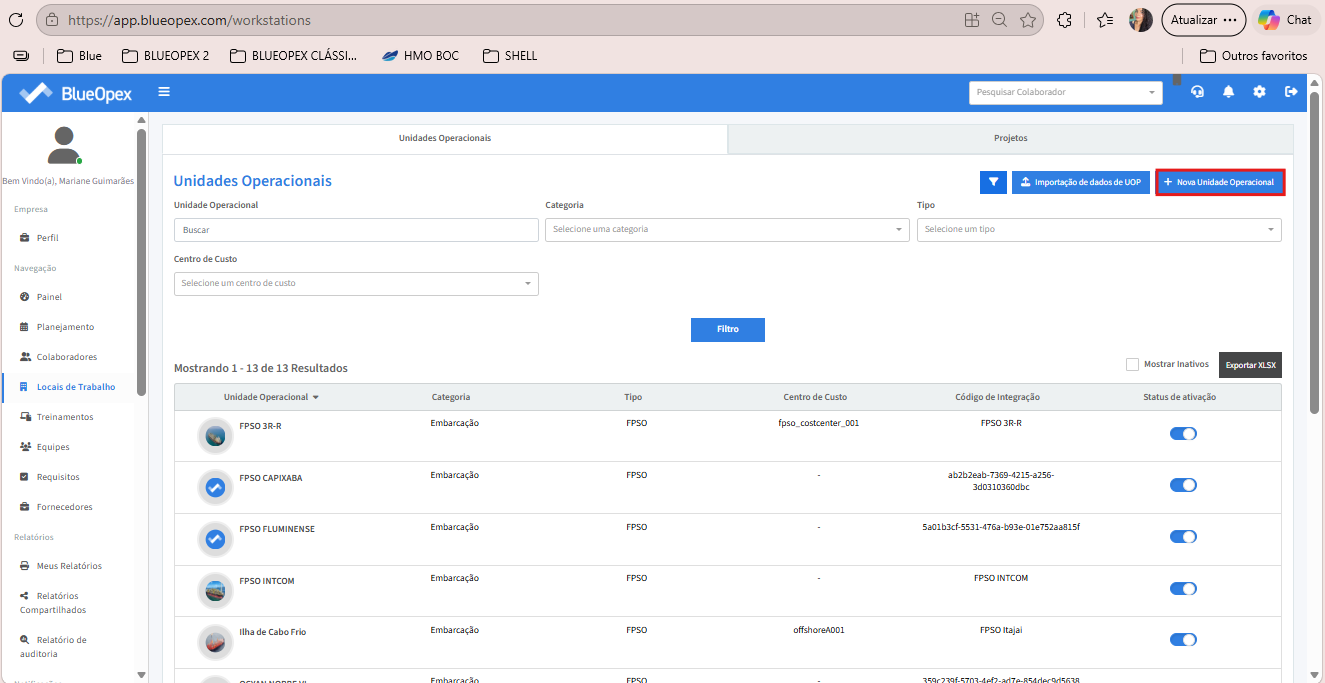This screenshot has height=683, width=1325.
Task: Open Requisitos in sidebar
Action: [58, 477]
